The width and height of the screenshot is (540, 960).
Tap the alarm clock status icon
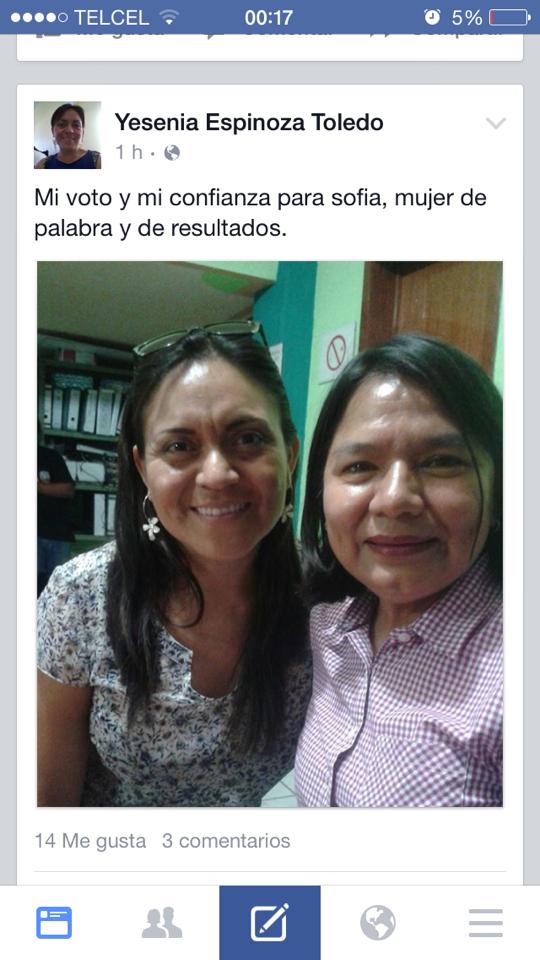click(x=432, y=17)
